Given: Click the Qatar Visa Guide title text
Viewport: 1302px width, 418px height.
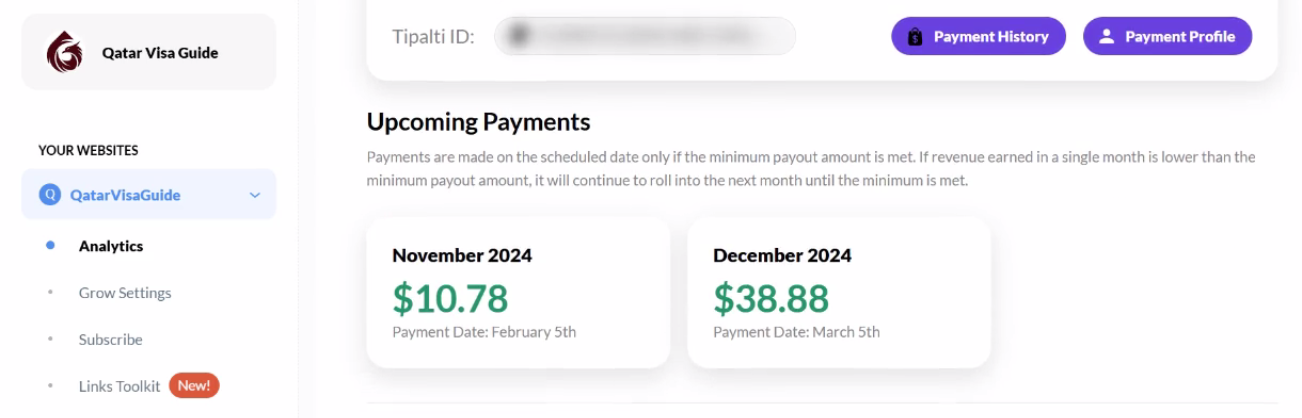Looking at the screenshot, I should [160, 53].
